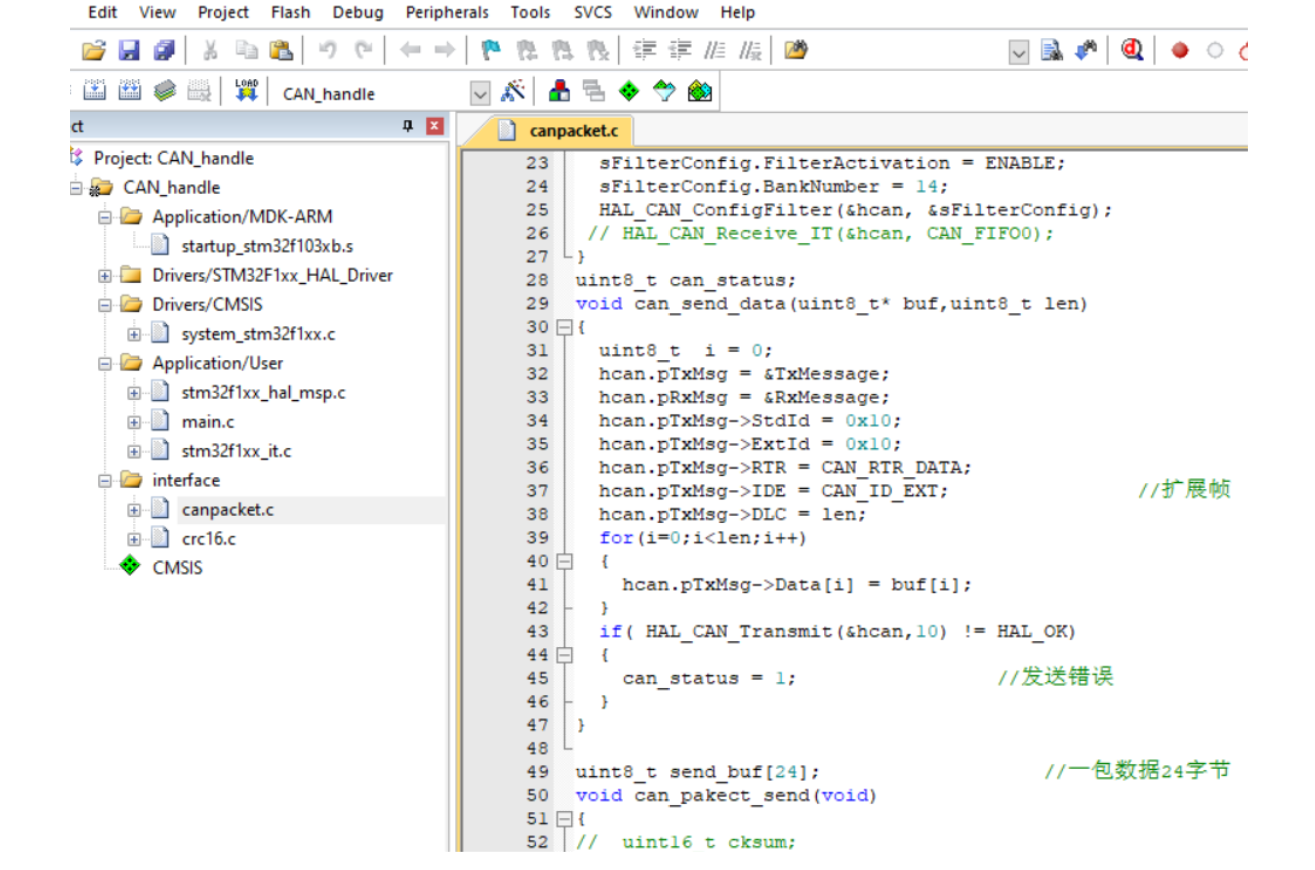Expand the main.c file node
1315x870 pixels.
tap(134, 422)
